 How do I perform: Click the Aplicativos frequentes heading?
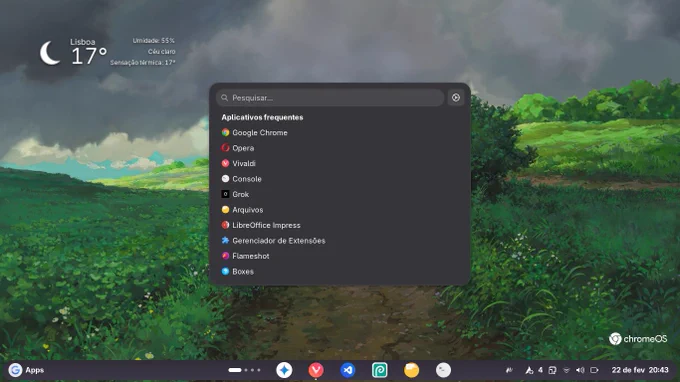[262, 117]
